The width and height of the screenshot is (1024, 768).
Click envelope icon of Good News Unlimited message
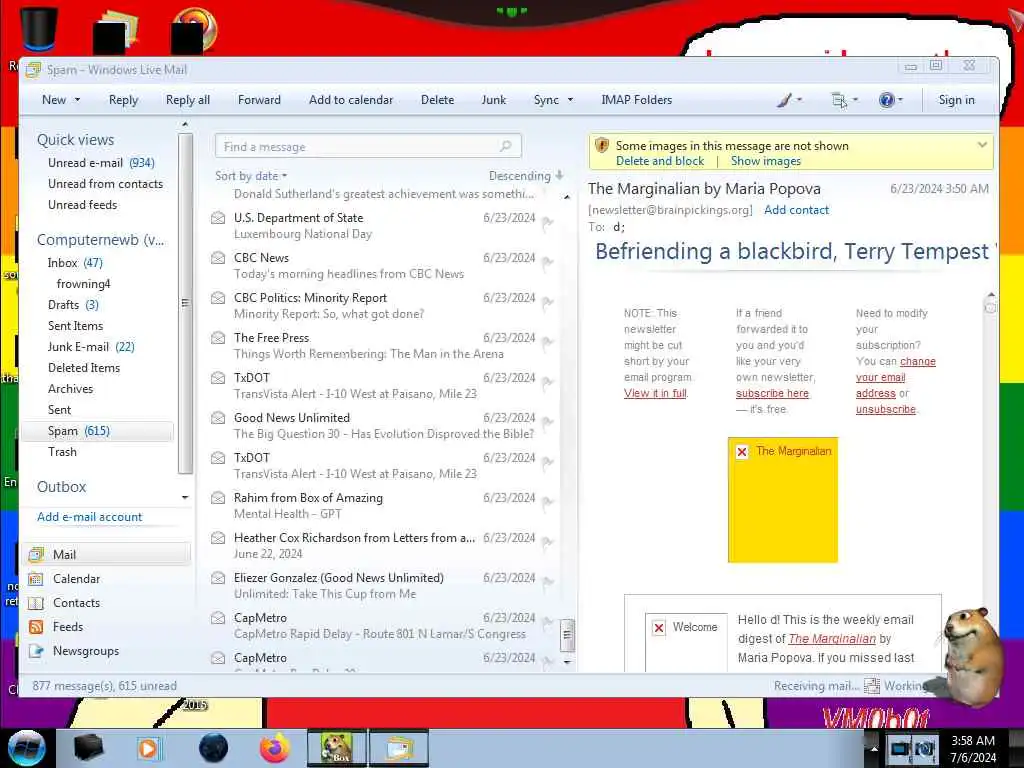click(218, 418)
